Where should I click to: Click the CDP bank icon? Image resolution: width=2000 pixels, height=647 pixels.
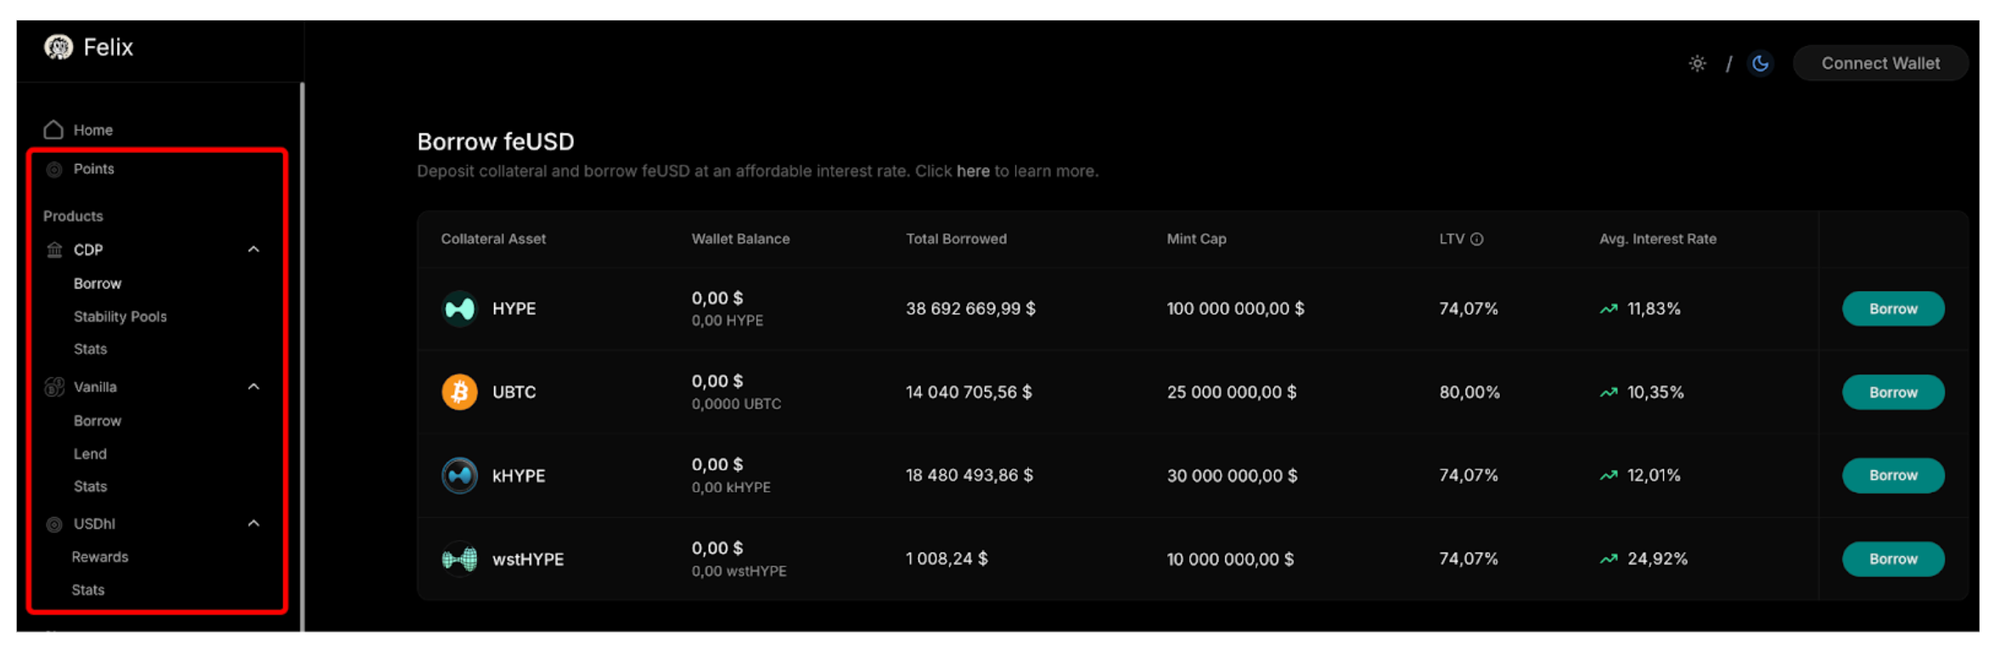[x=55, y=250]
